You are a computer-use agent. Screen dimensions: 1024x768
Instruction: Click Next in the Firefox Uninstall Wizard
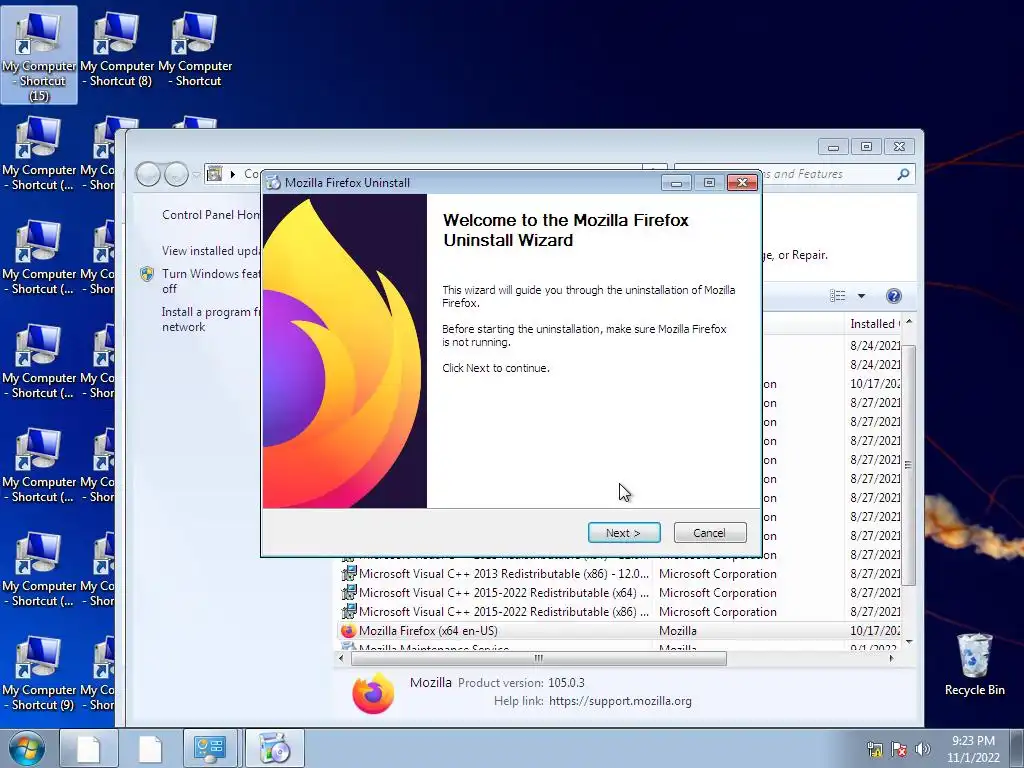624,533
